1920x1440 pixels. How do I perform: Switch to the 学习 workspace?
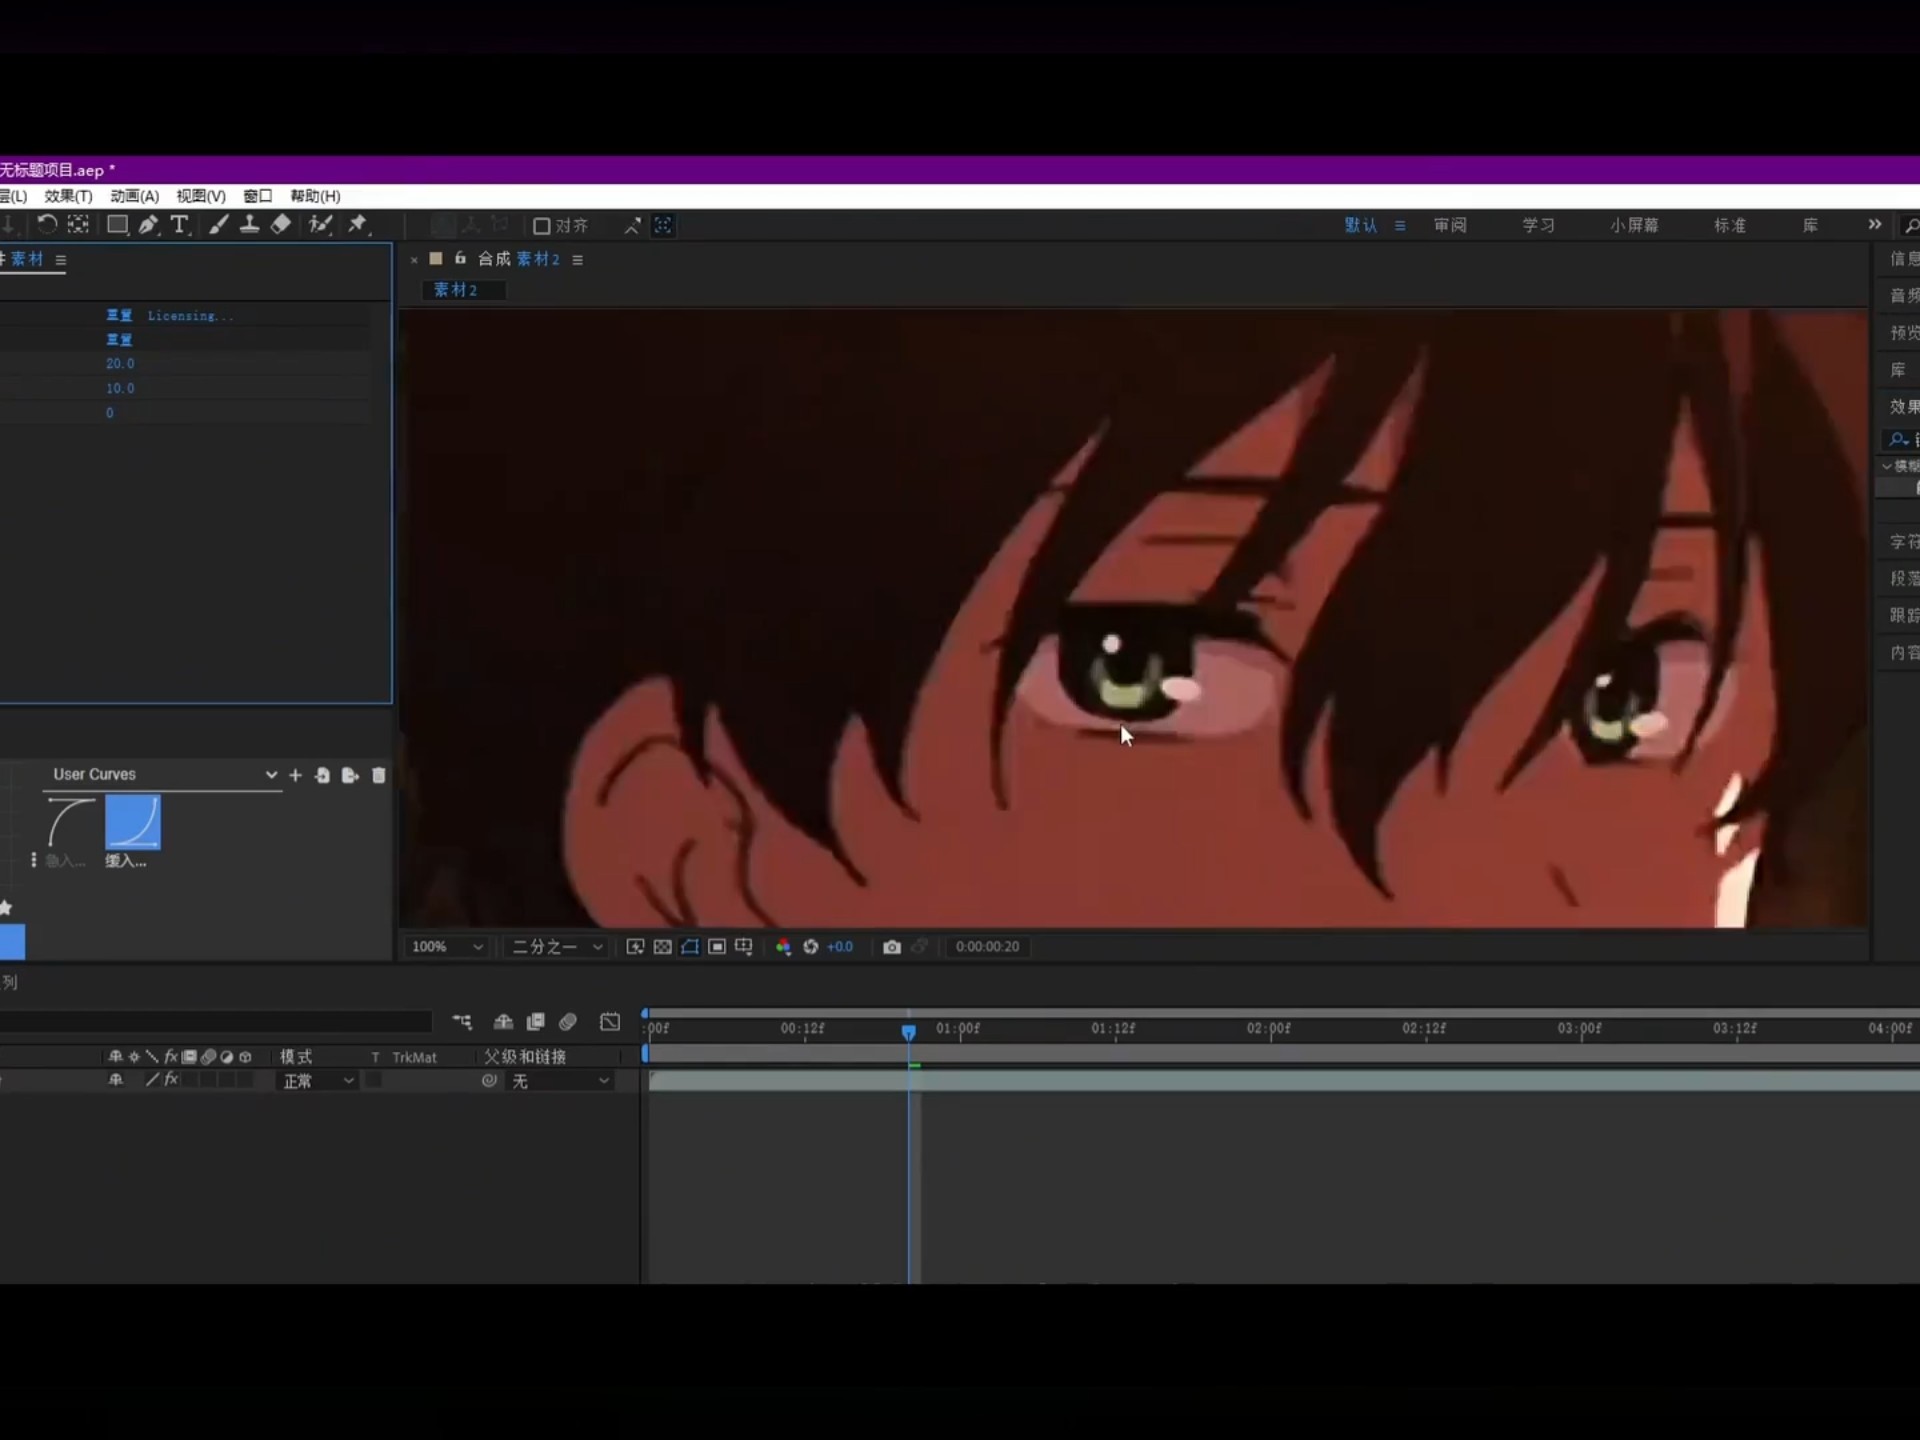(x=1538, y=226)
